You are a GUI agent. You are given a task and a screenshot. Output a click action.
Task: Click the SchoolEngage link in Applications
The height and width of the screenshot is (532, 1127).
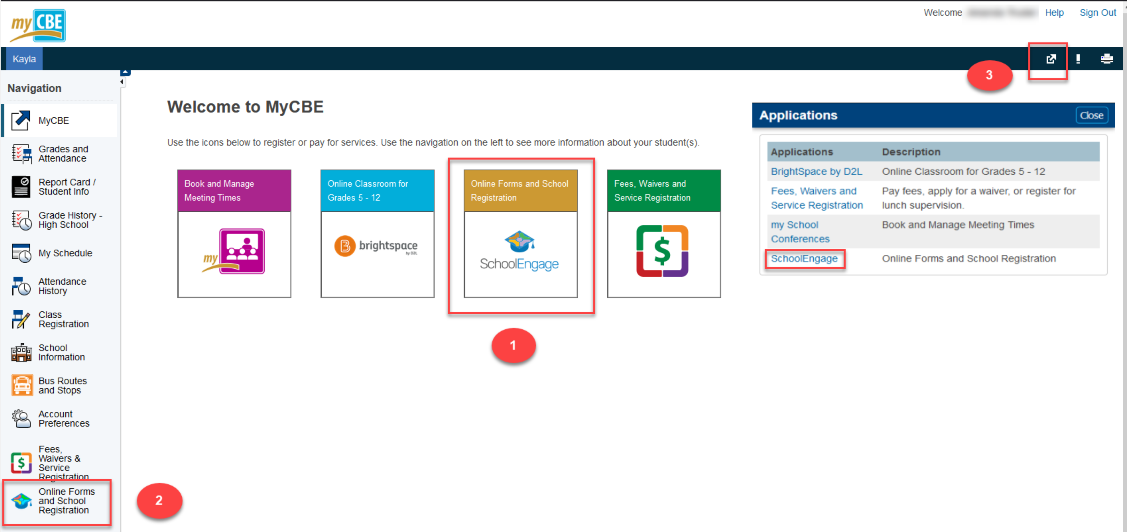pos(804,259)
